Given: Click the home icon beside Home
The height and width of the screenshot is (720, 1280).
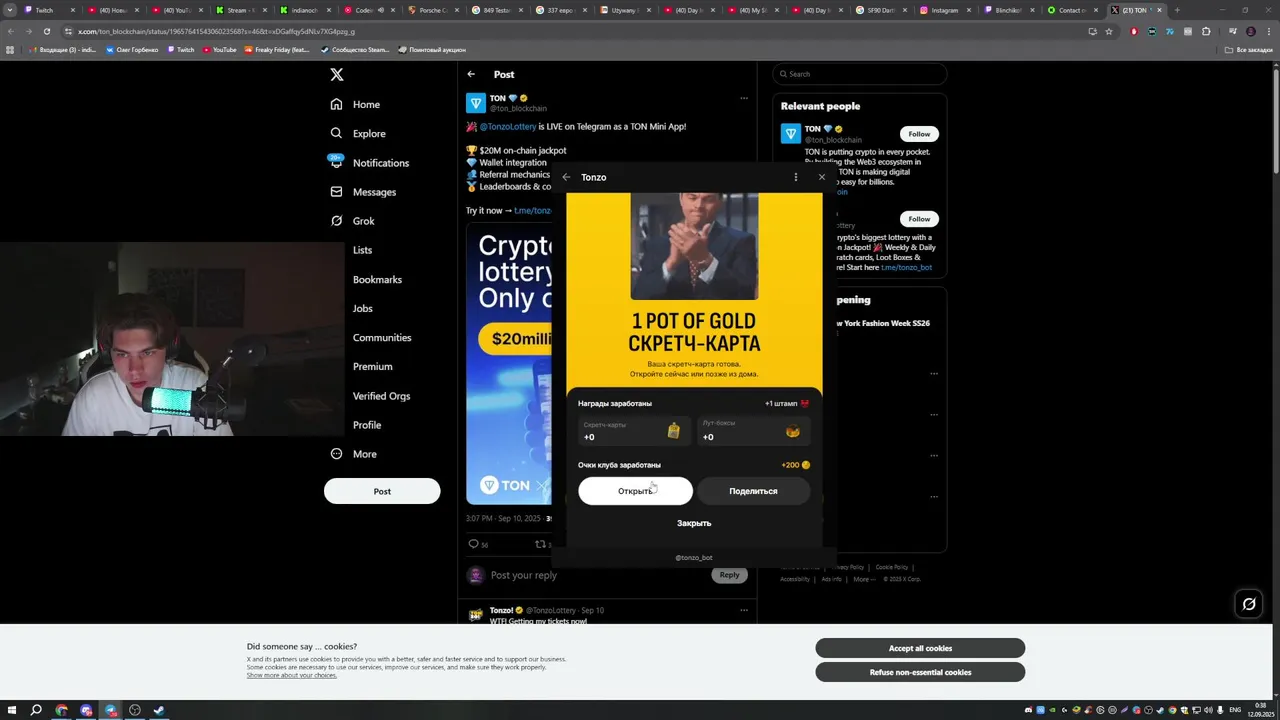Looking at the screenshot, I should (336, 104).
